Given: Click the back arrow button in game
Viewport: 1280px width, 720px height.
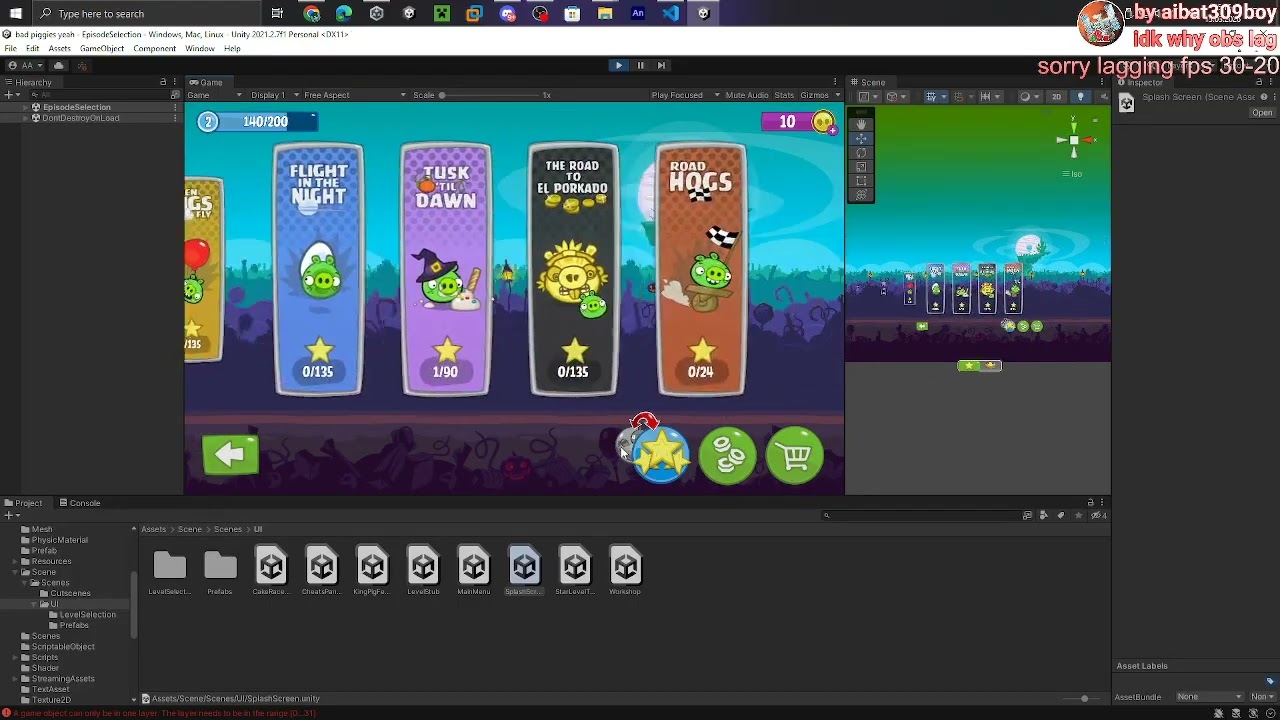Looking at the screenshot, I should click(230, 455).
